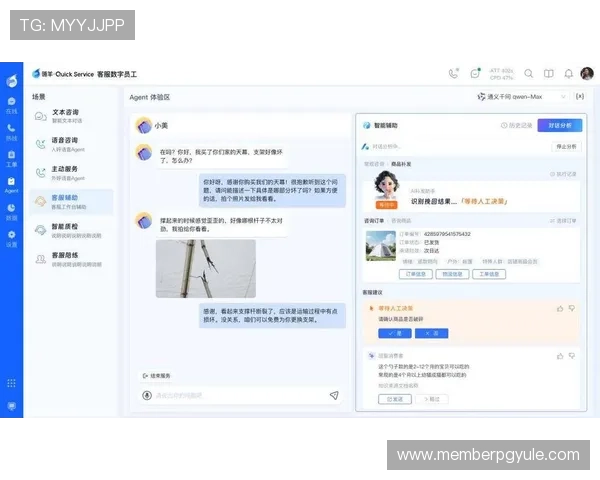Thumbs up the knowledge suggestion card
The height and width of the screenshot is (480, 600).
[560, 356]
